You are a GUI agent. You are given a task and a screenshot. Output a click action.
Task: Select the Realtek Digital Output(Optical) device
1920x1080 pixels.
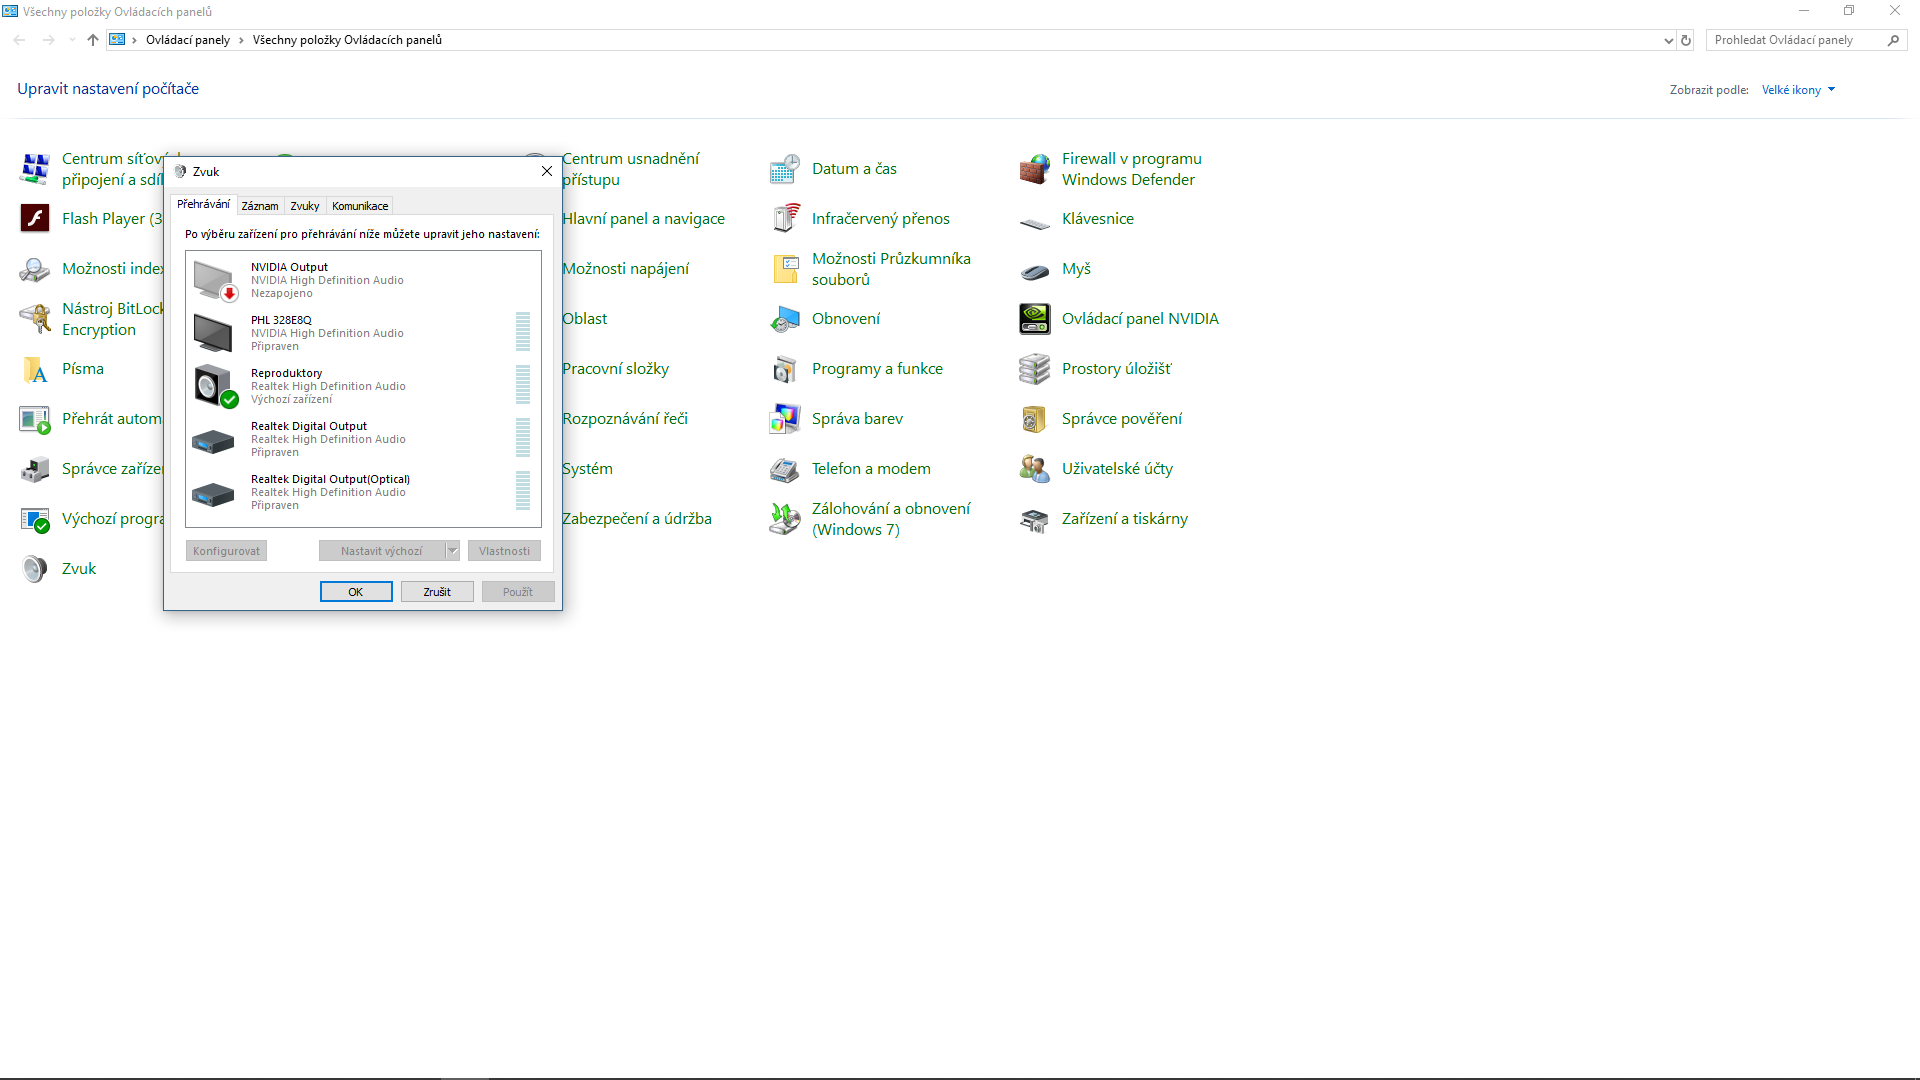click(x=328, y=492)
